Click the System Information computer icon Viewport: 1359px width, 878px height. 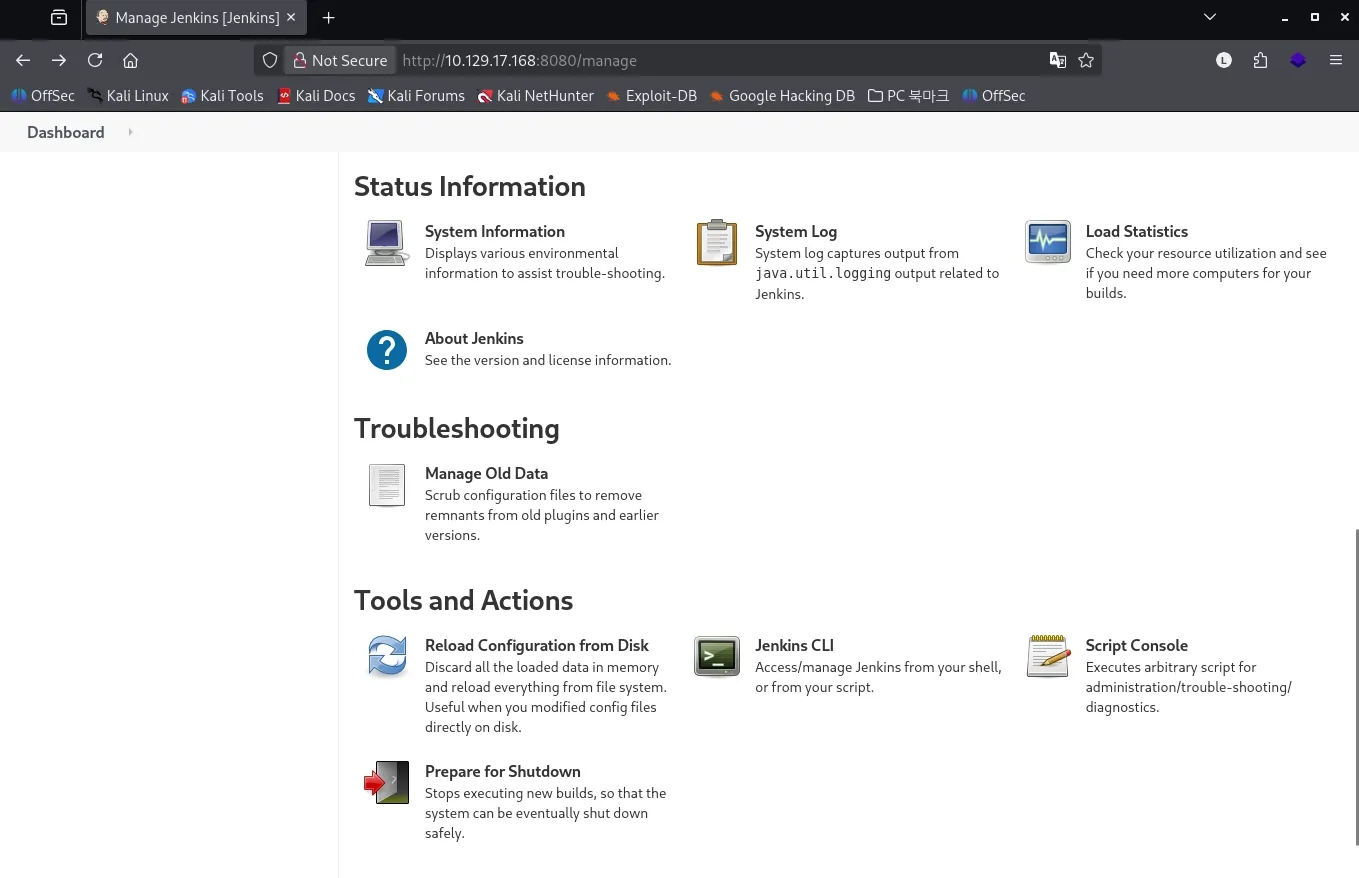(x=386, y=243)
